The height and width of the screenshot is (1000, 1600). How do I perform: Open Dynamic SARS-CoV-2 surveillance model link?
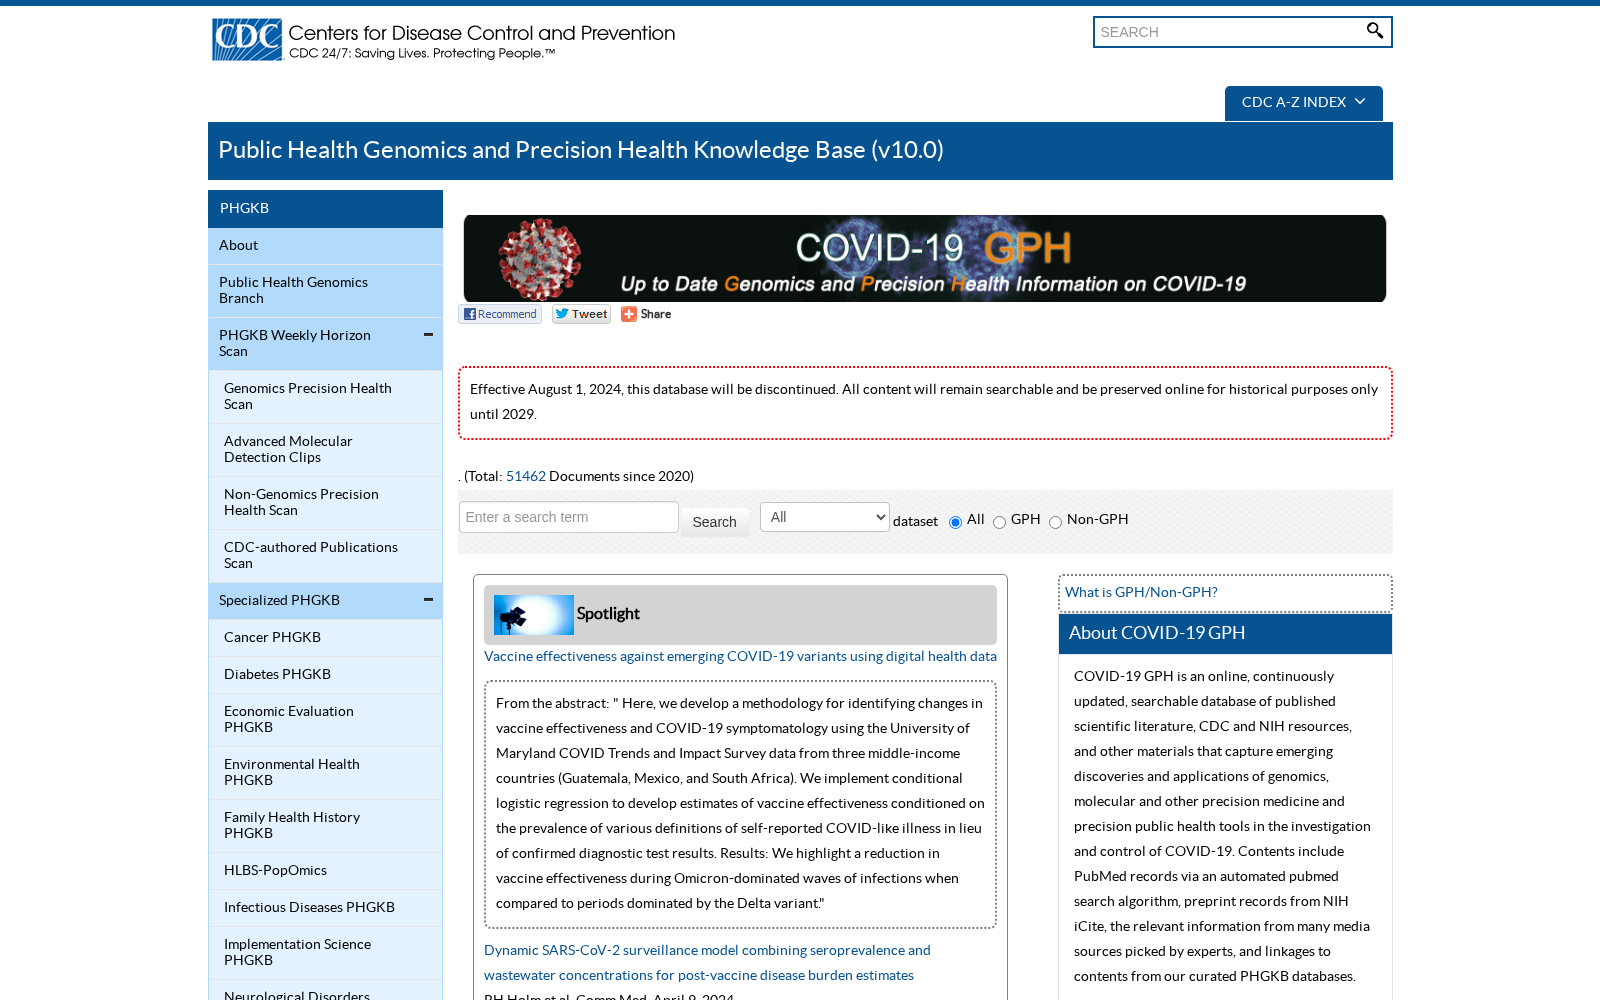(x=707, y=963)
